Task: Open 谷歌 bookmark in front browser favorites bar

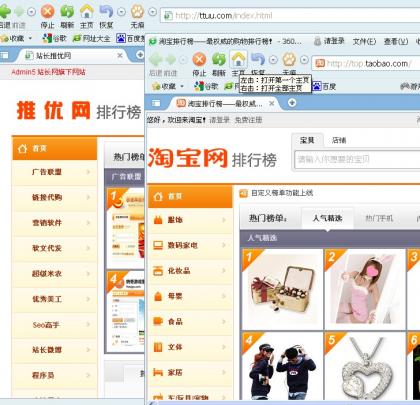Action: pos(206,86)
